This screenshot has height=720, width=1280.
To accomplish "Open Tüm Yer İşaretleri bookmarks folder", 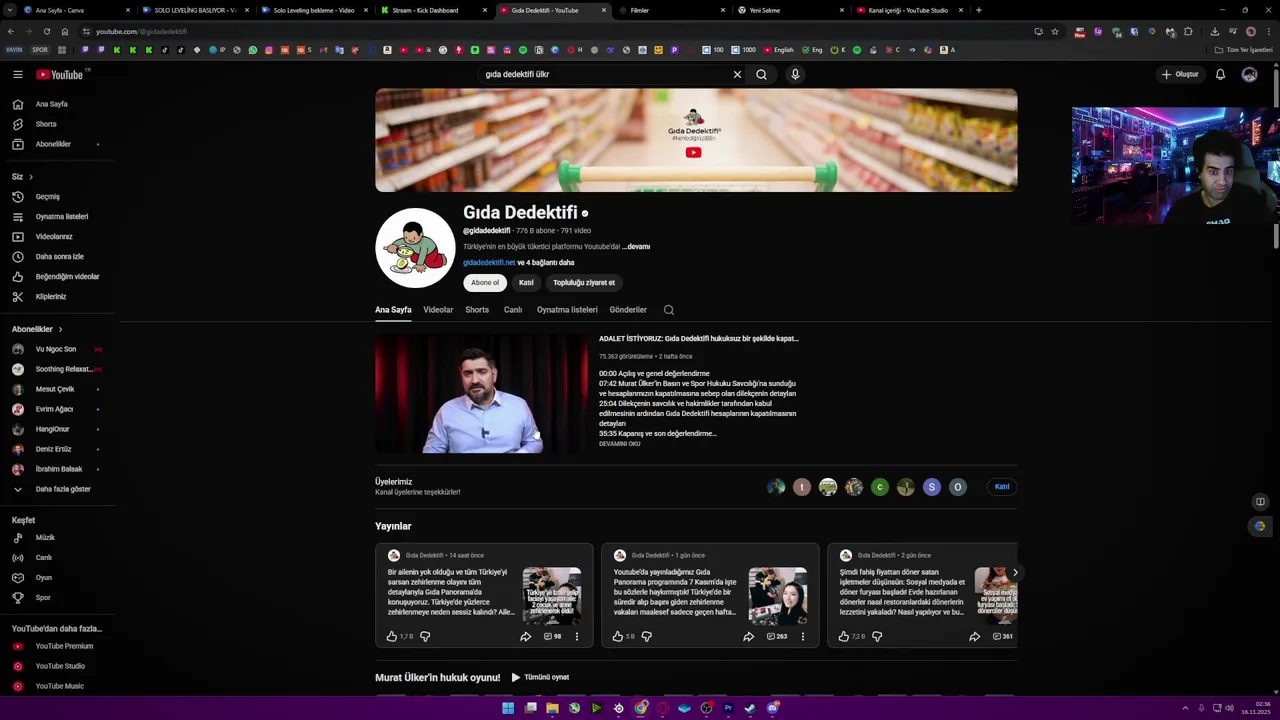I will point(1244,50).
